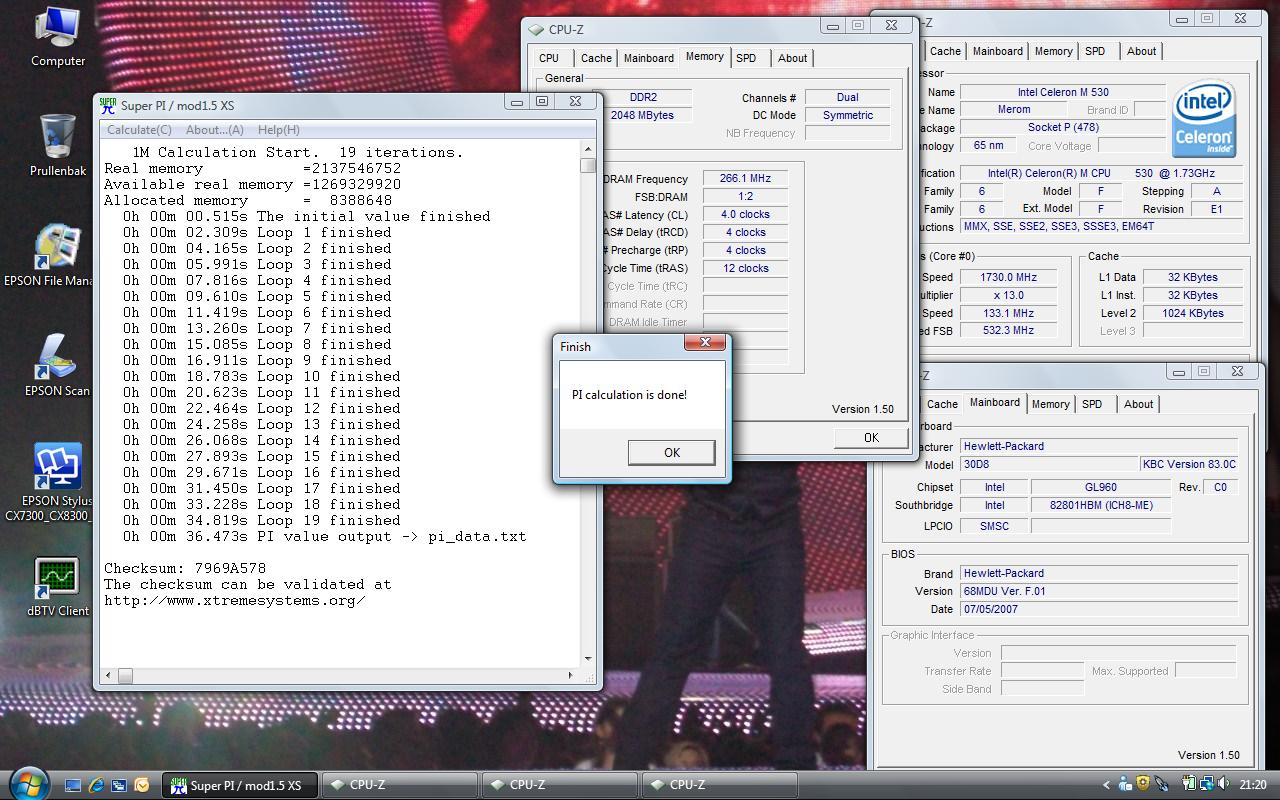Open the yellow security shield tray icon
Screen dimensions: 1280x800
(x=1144, y=785)
